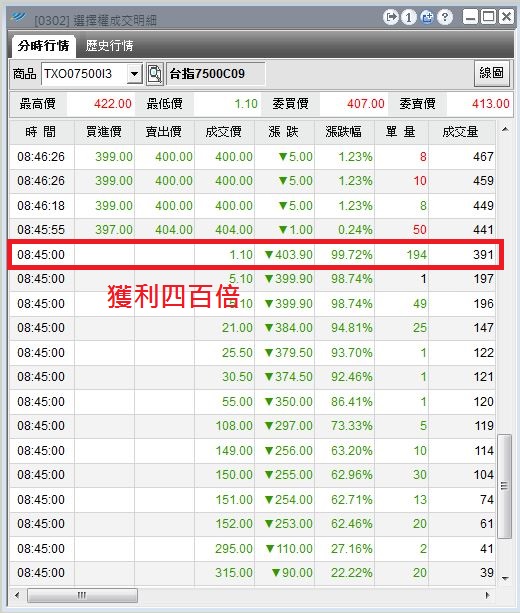The width and height of the screenshot is (520, 613).
Task: Click the number 1 circle icon
Action: (x=409, y=17)
